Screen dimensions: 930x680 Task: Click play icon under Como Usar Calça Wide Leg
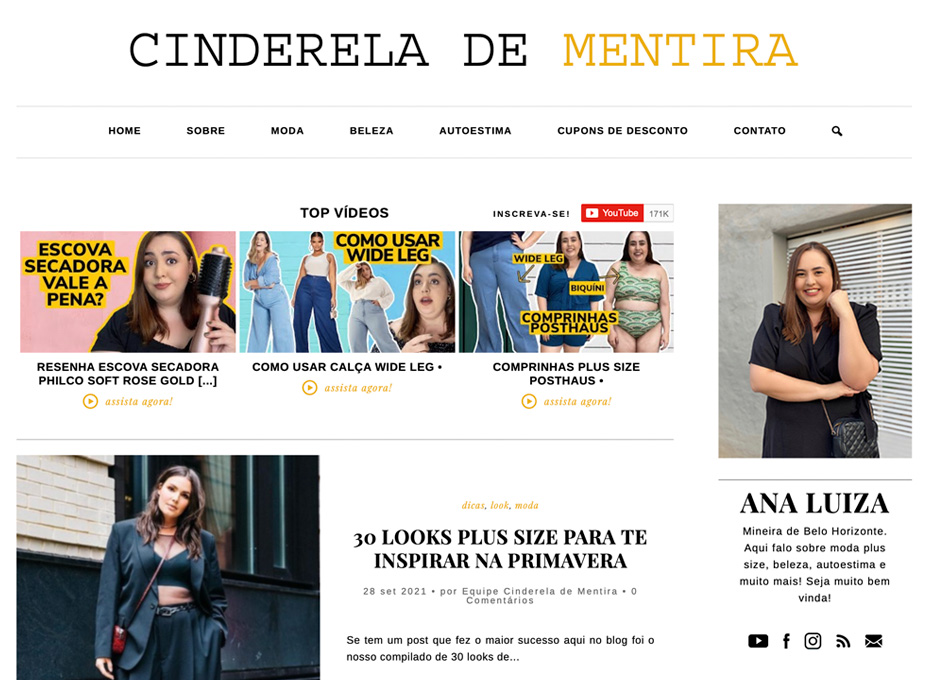click(310, 388)
